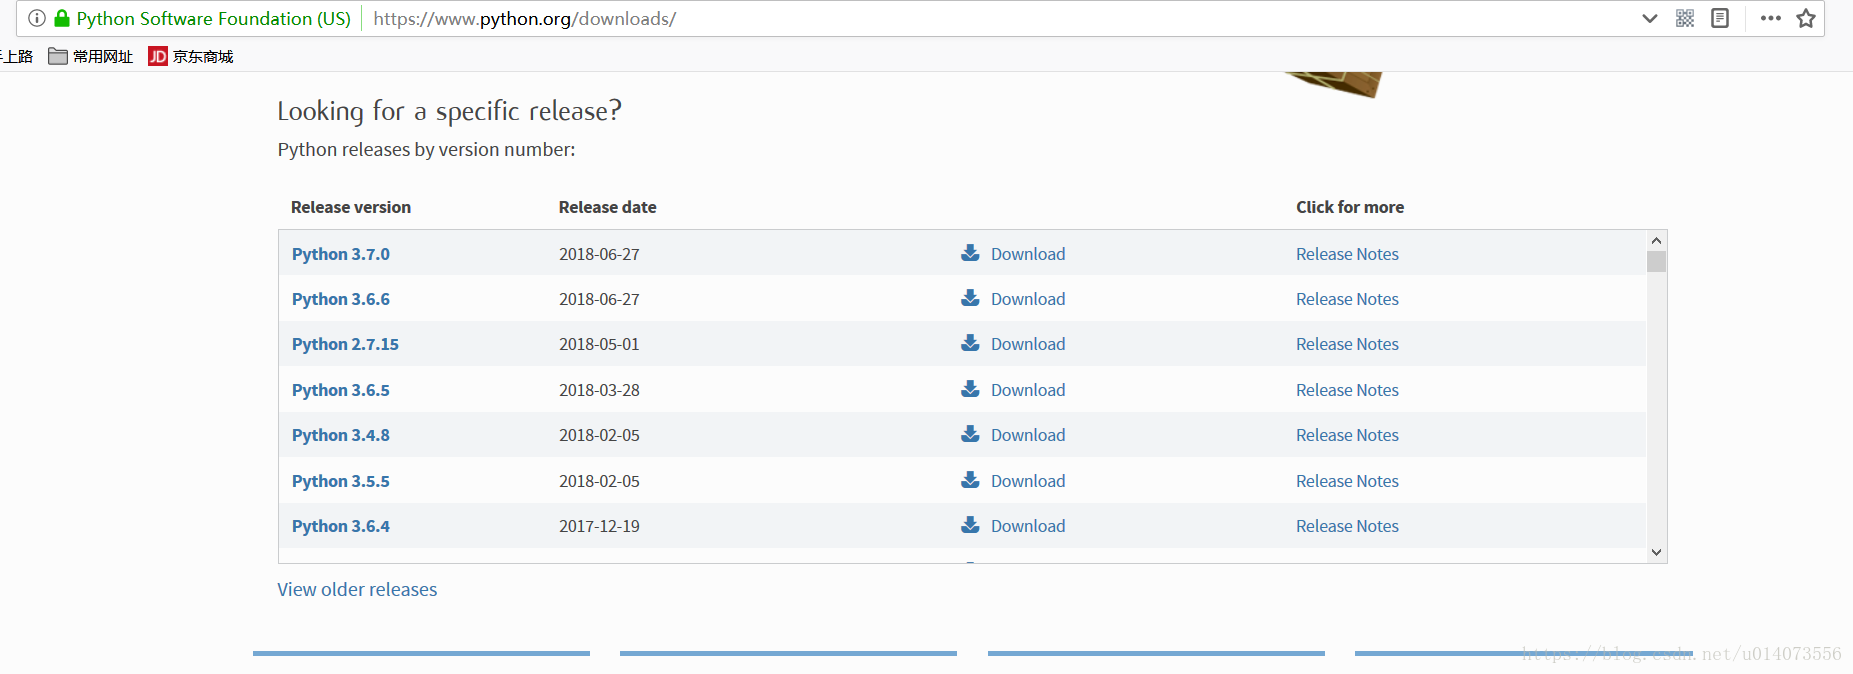Click Download link for Python 3.4.8
Image resolution: width=1853 pixels, height=674 pixels.
(1028, 435)
